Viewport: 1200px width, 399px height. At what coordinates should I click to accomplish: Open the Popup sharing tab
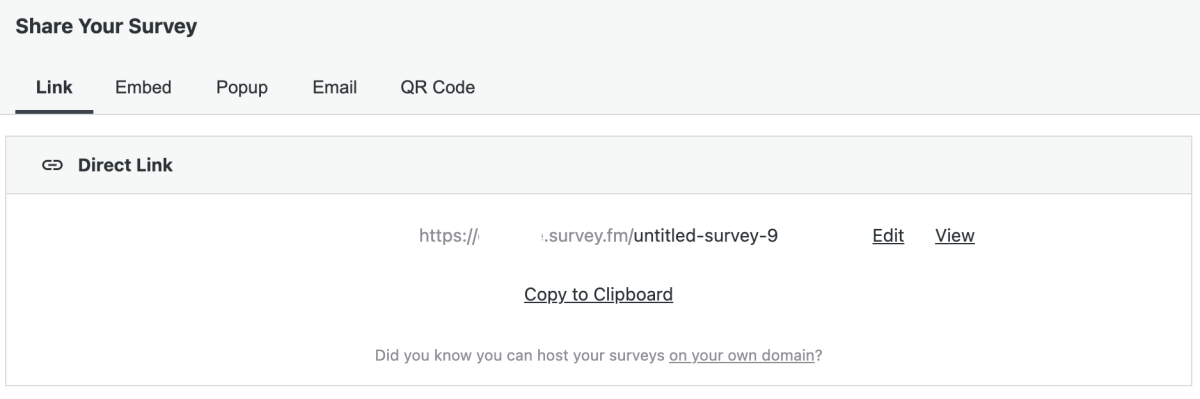click(242, 87)
